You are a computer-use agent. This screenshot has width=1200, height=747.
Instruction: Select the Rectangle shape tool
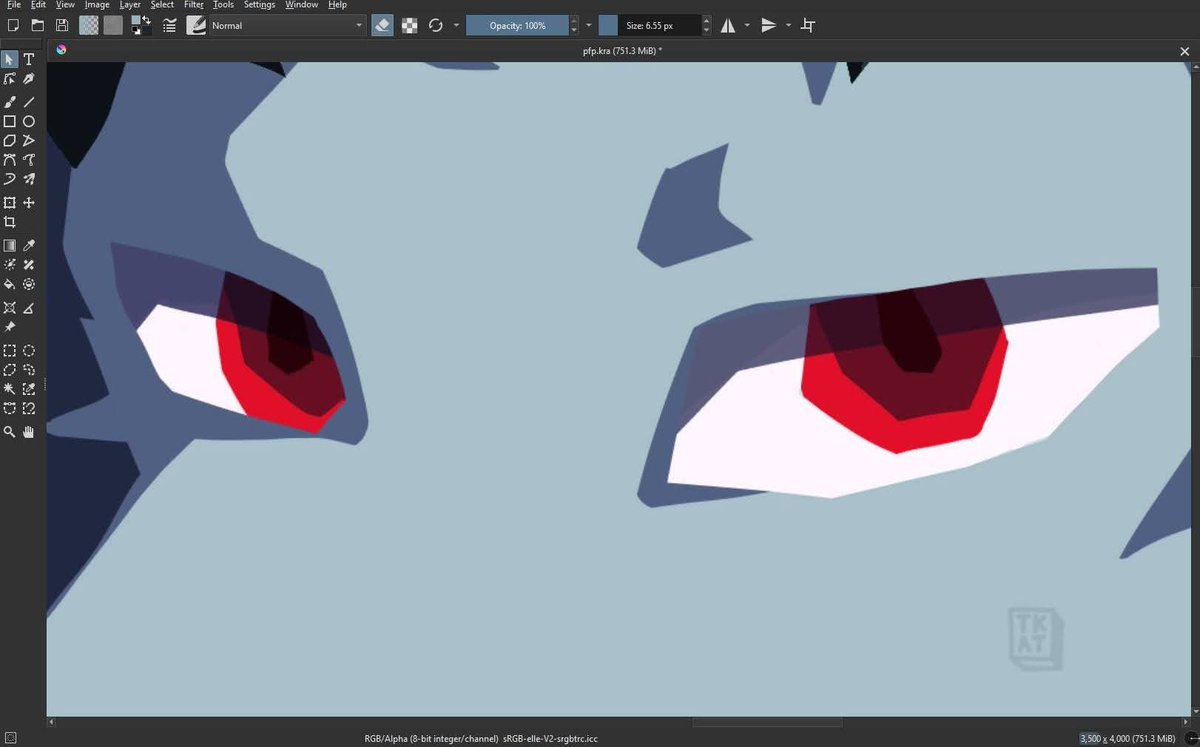click(9, 121)
